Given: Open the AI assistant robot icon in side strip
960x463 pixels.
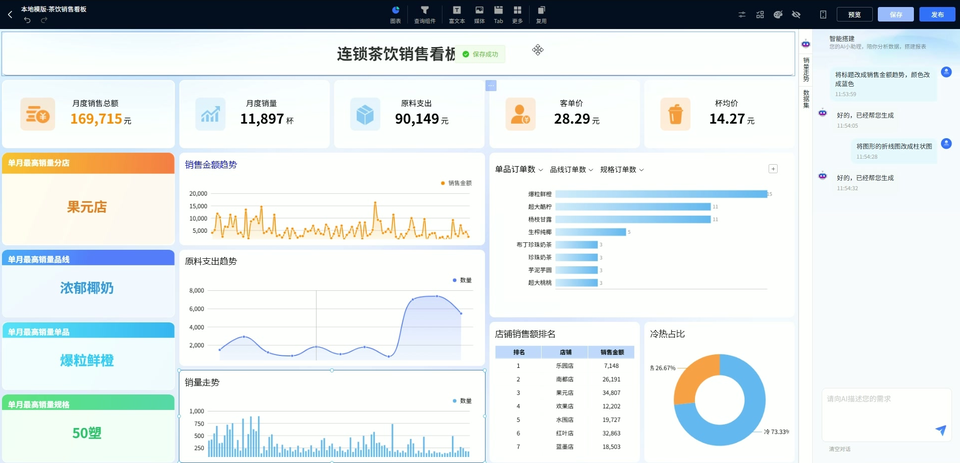Looking at the screenshot, I should coord(806,44).
